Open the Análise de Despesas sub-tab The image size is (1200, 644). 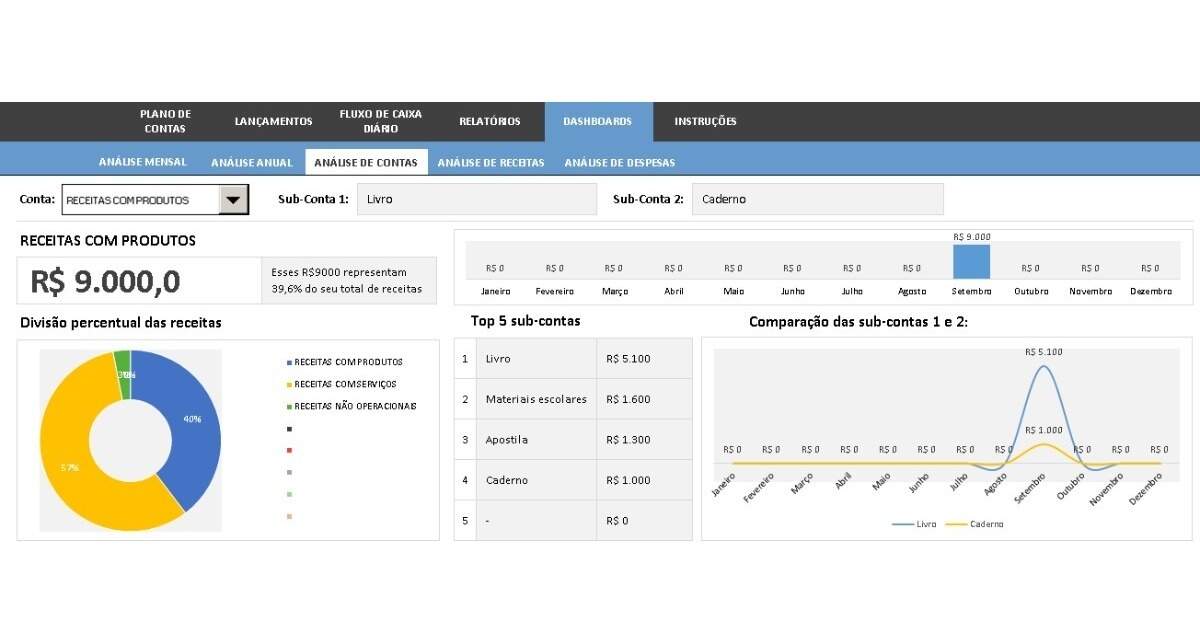619,163
